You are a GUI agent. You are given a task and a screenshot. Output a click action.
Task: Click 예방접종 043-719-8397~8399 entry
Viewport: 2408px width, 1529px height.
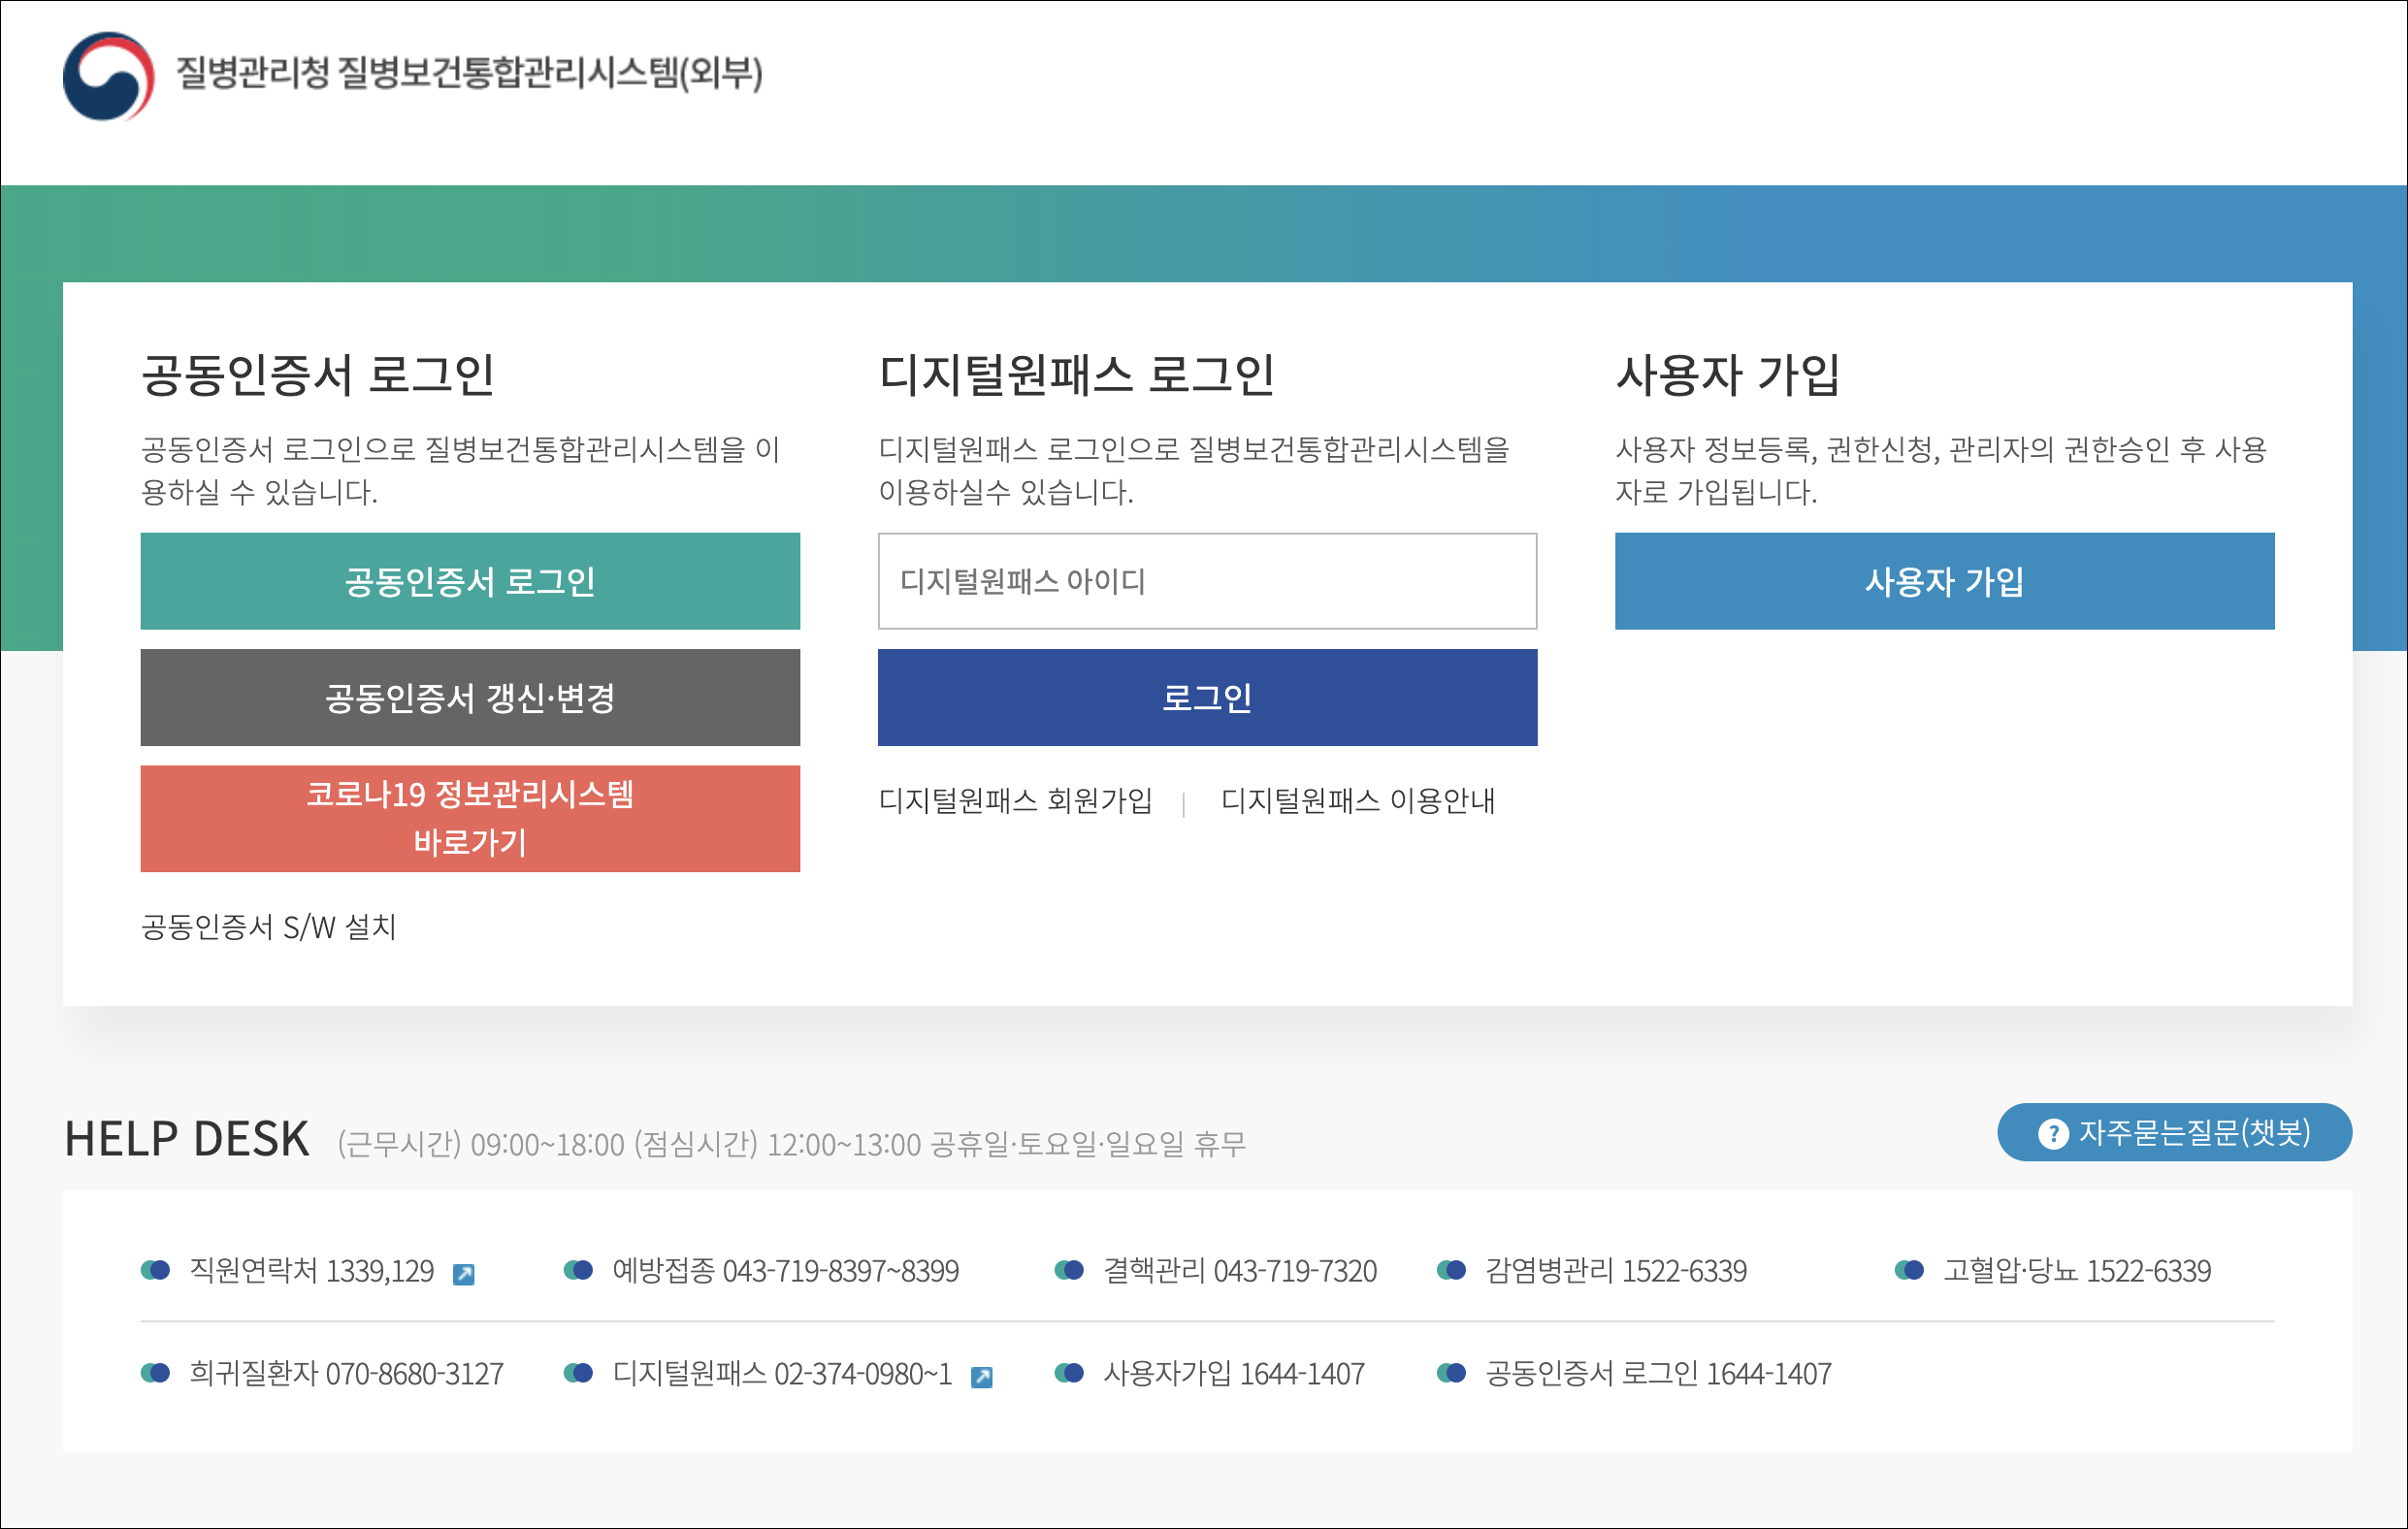(x=785, y=1271)
